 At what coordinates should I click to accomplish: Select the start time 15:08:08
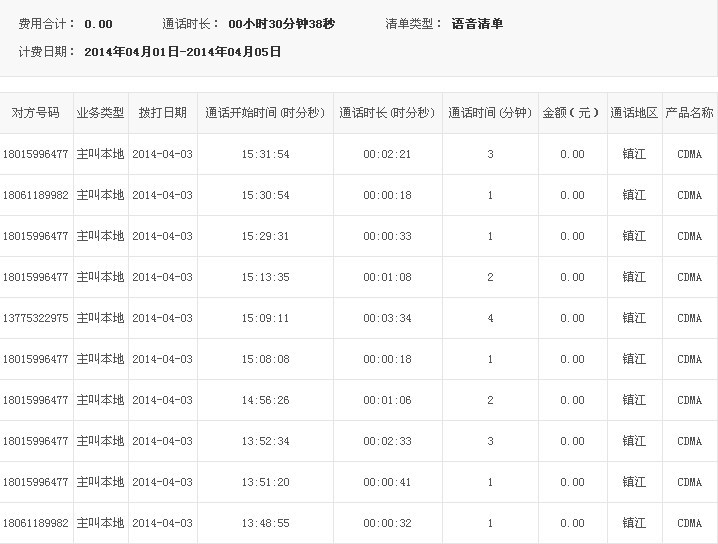pyautogui.click(x=266, y=359)
